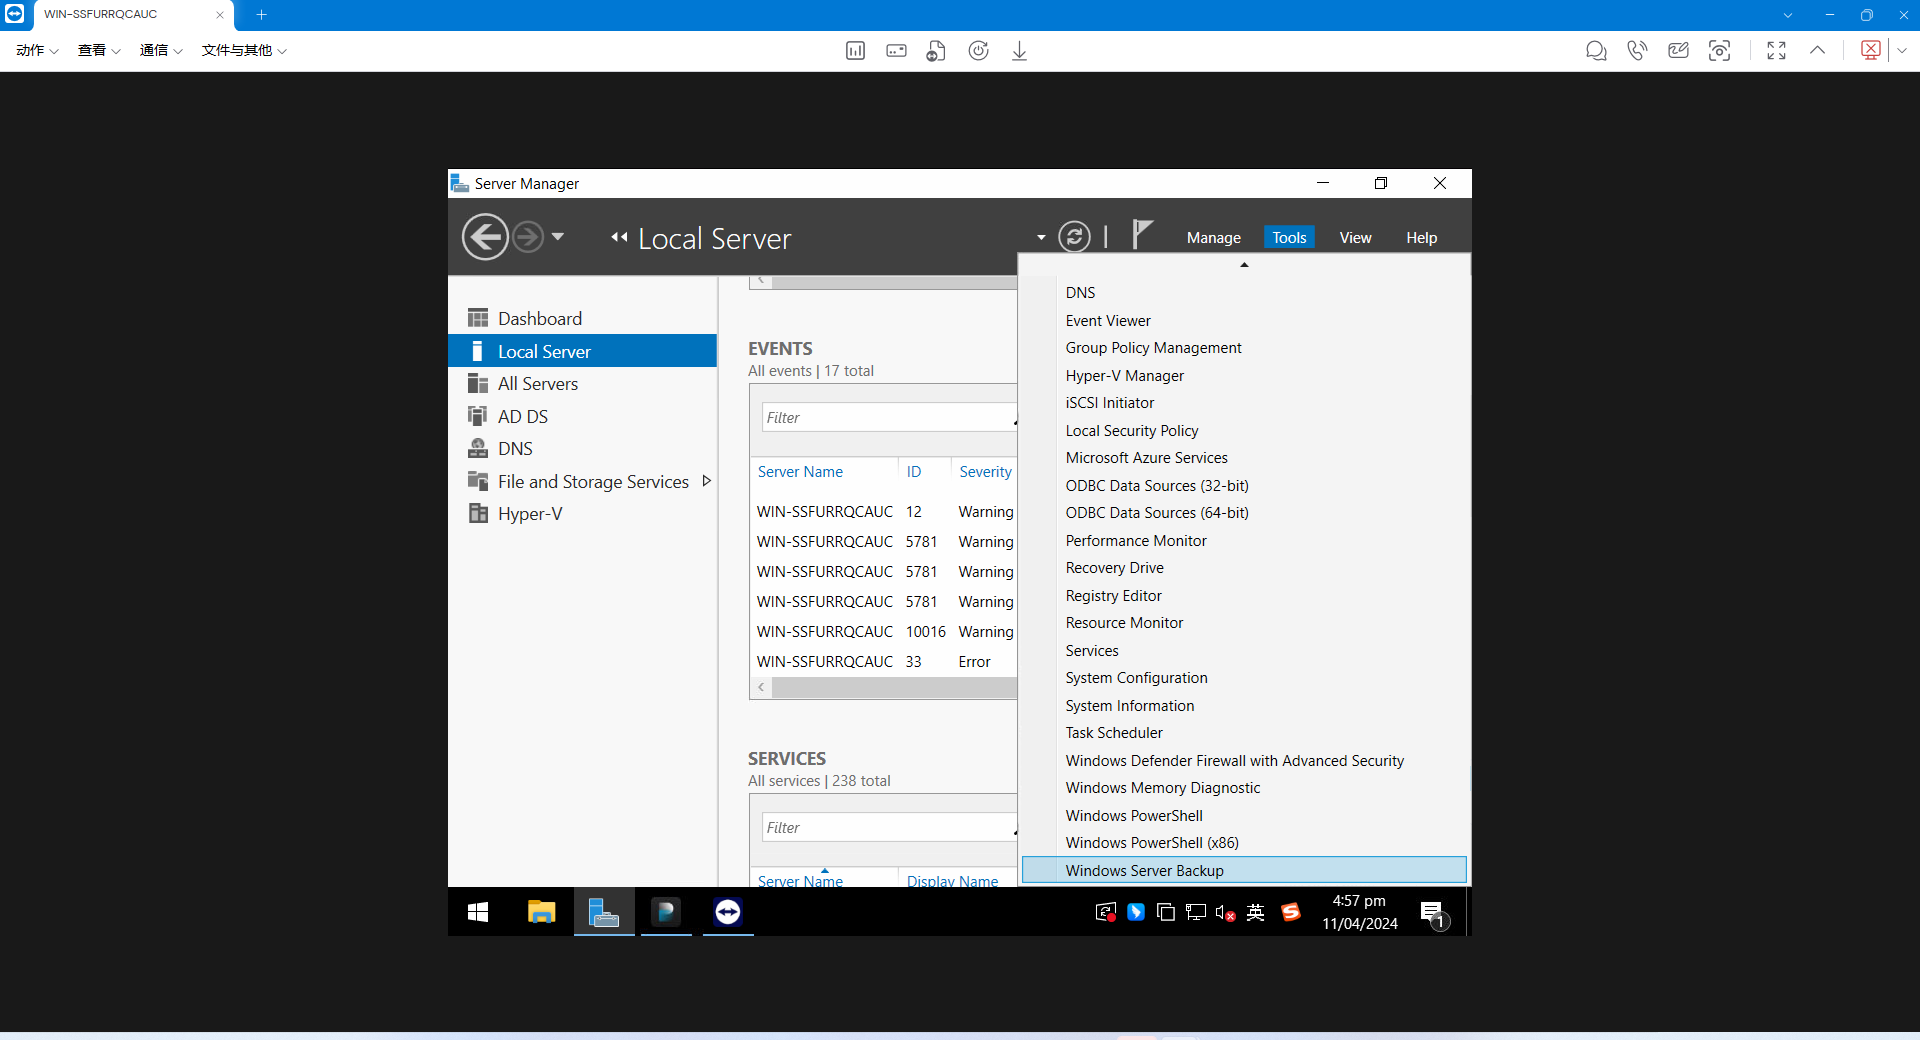The image size is (1920, 1040).
Task: Sort events by the Severity column
Action: click(x=985, y=471)
